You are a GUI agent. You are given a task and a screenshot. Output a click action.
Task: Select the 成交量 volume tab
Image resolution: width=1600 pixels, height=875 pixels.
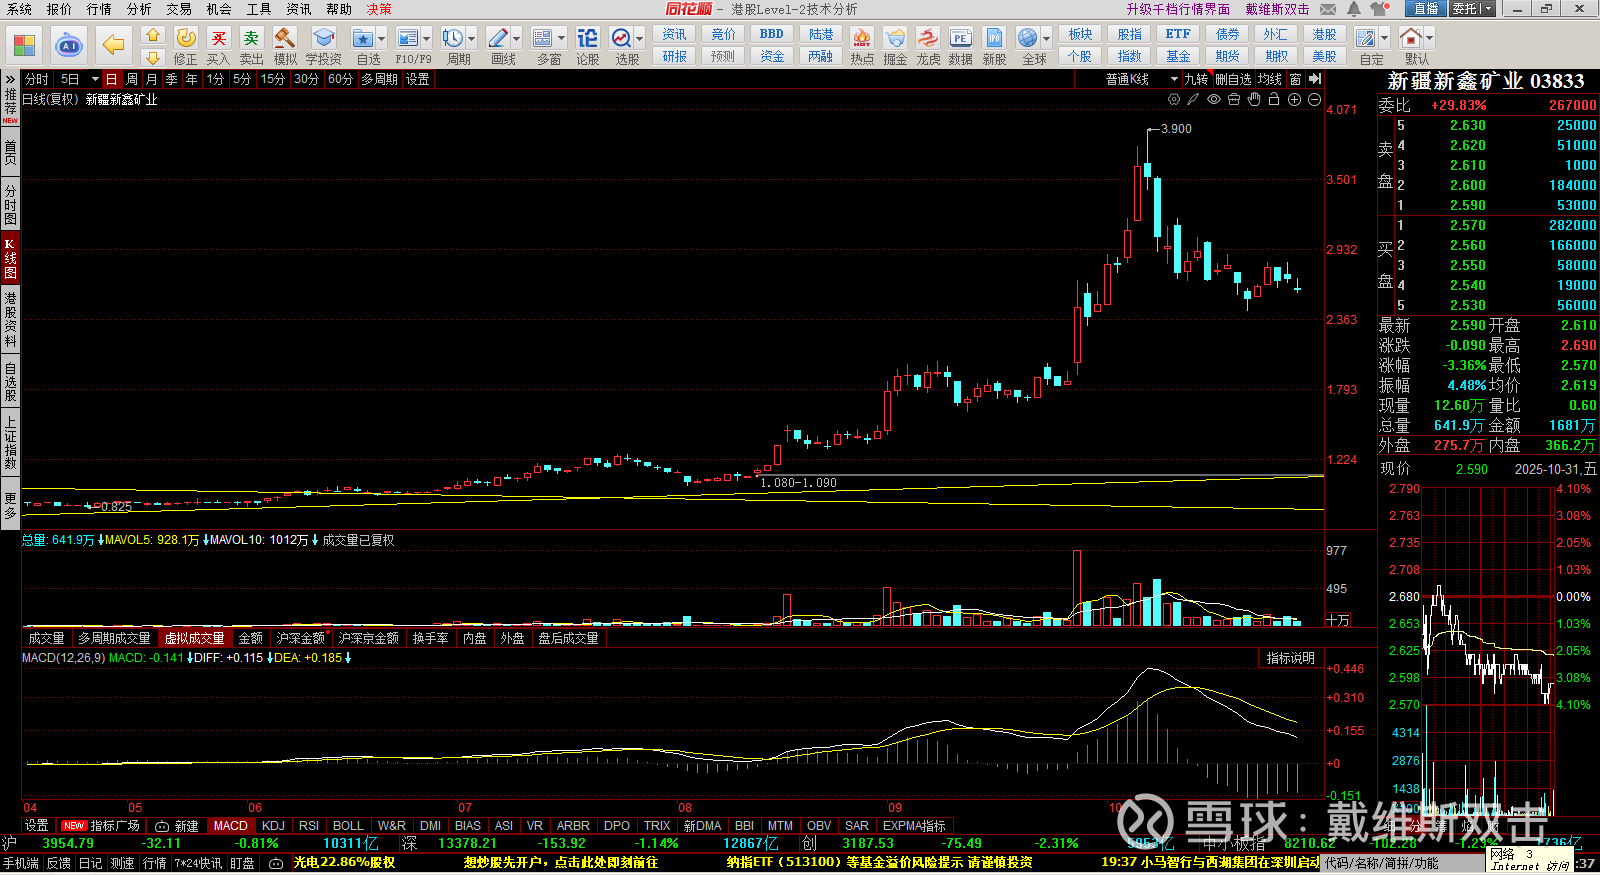tap(46, 638)
